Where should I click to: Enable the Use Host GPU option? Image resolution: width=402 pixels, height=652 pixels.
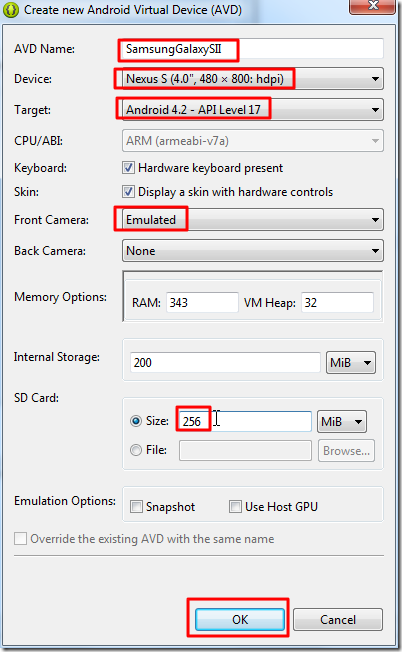point(235,506)
